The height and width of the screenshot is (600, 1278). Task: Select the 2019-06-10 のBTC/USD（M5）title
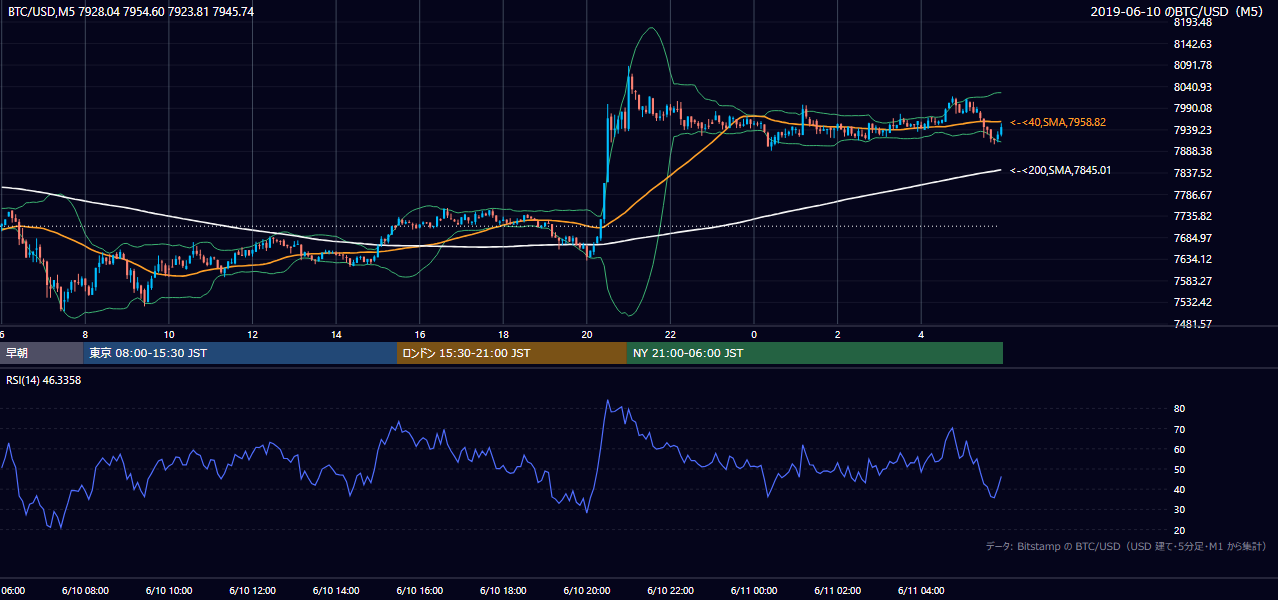(x=1179, y=11)
